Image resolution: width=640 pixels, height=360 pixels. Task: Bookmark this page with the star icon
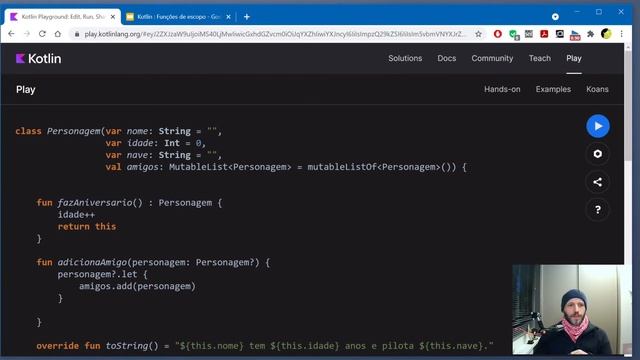pyautogui.click(x=478, y=34)
